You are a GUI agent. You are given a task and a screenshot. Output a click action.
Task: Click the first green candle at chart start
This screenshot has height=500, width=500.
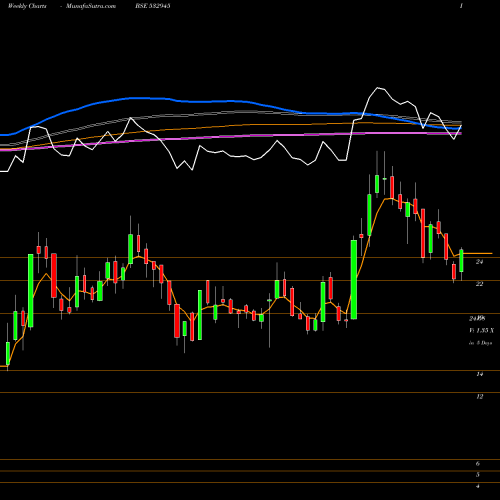[x=8, y=353]
